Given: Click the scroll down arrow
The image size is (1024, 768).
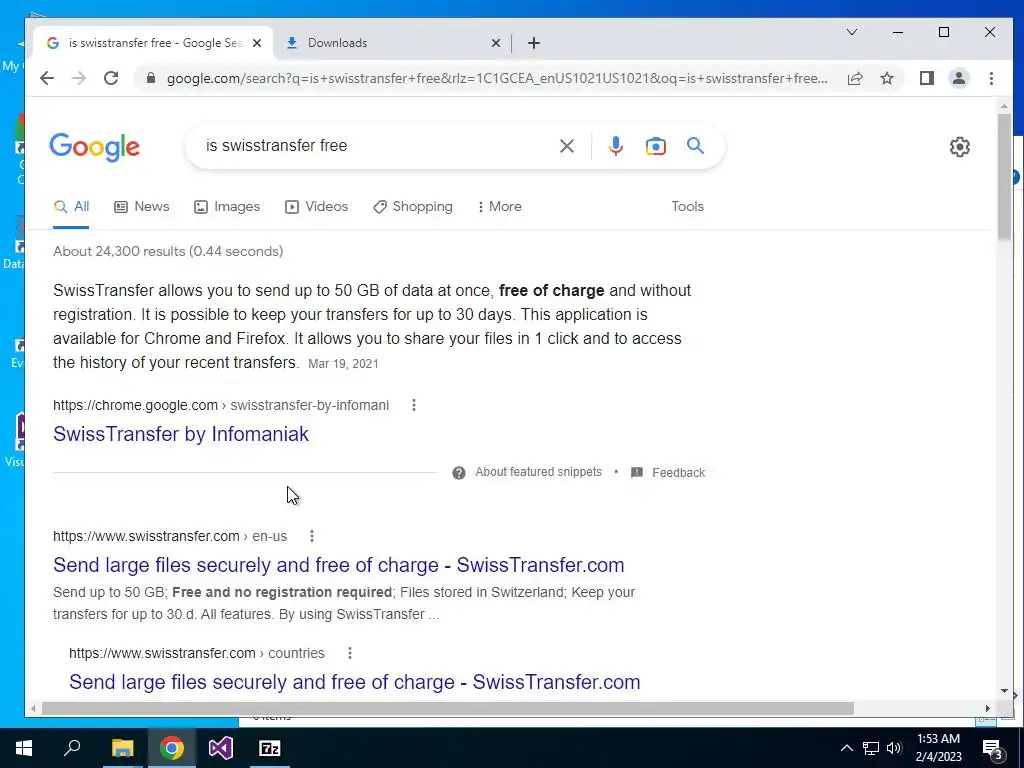Looking at the screenshot, I should point(1004,691).
